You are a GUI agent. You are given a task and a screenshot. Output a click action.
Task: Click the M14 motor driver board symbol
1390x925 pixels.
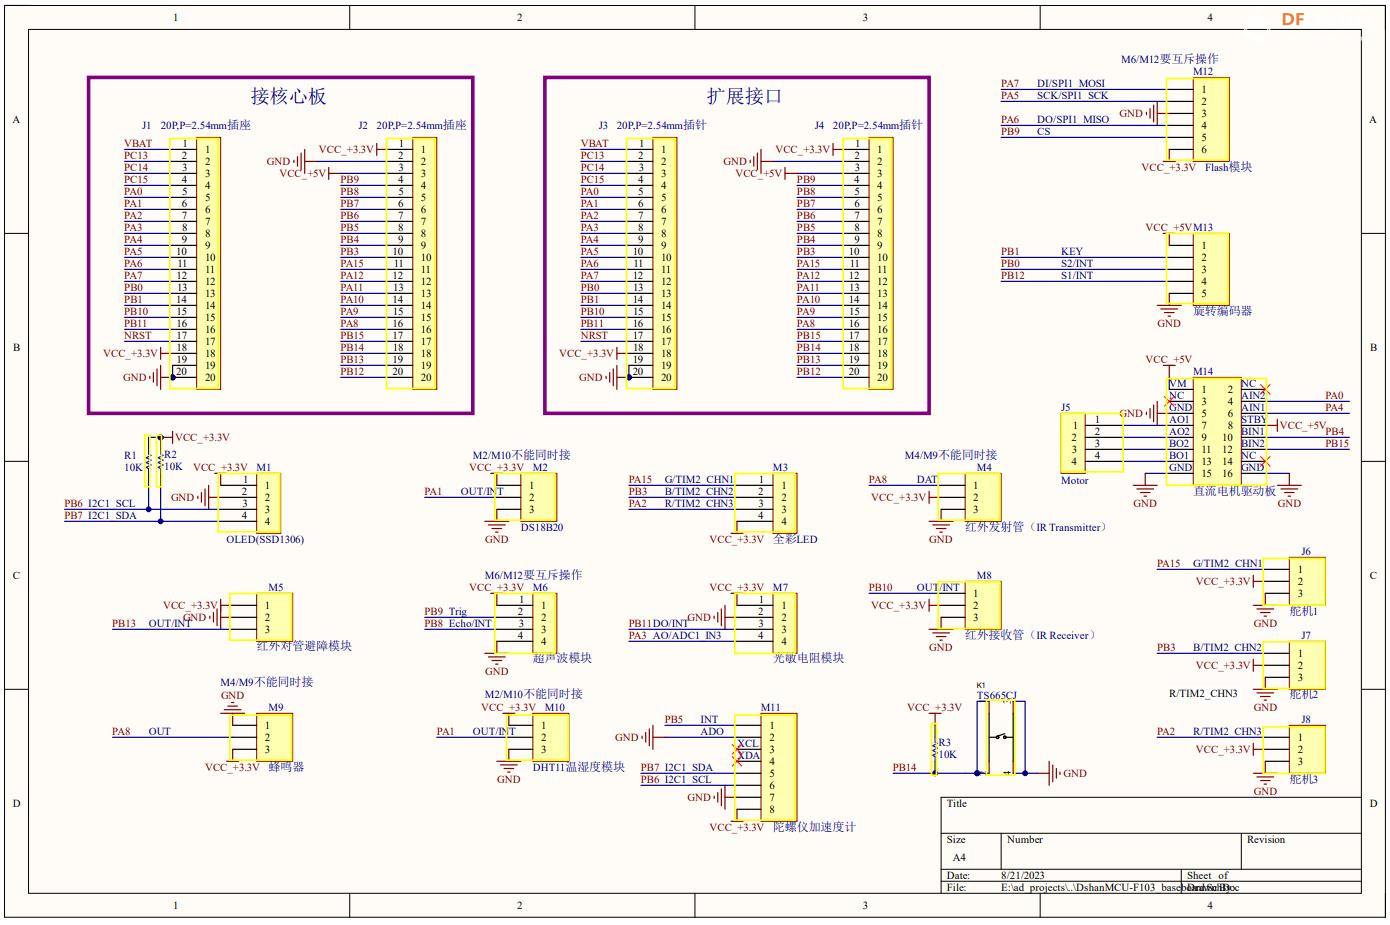[x=1217, y=432]
